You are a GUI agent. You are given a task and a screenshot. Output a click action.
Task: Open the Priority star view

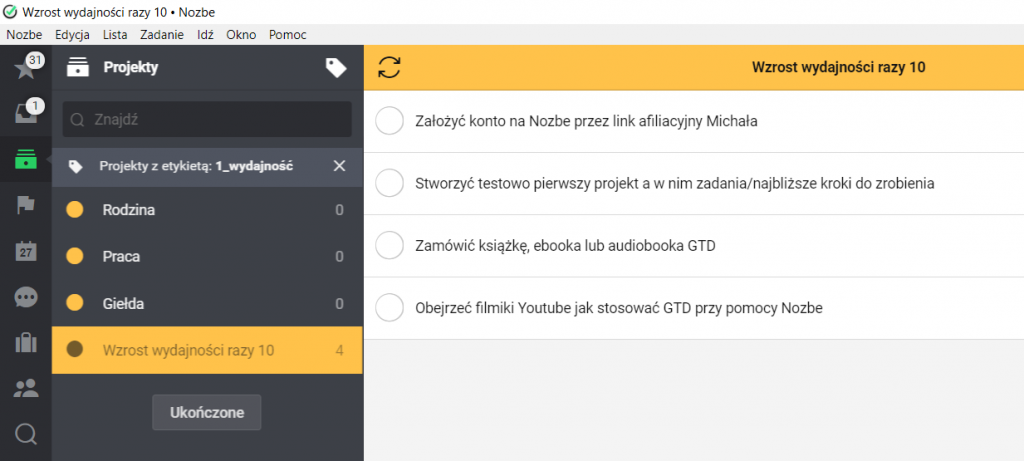pos(25,69)
